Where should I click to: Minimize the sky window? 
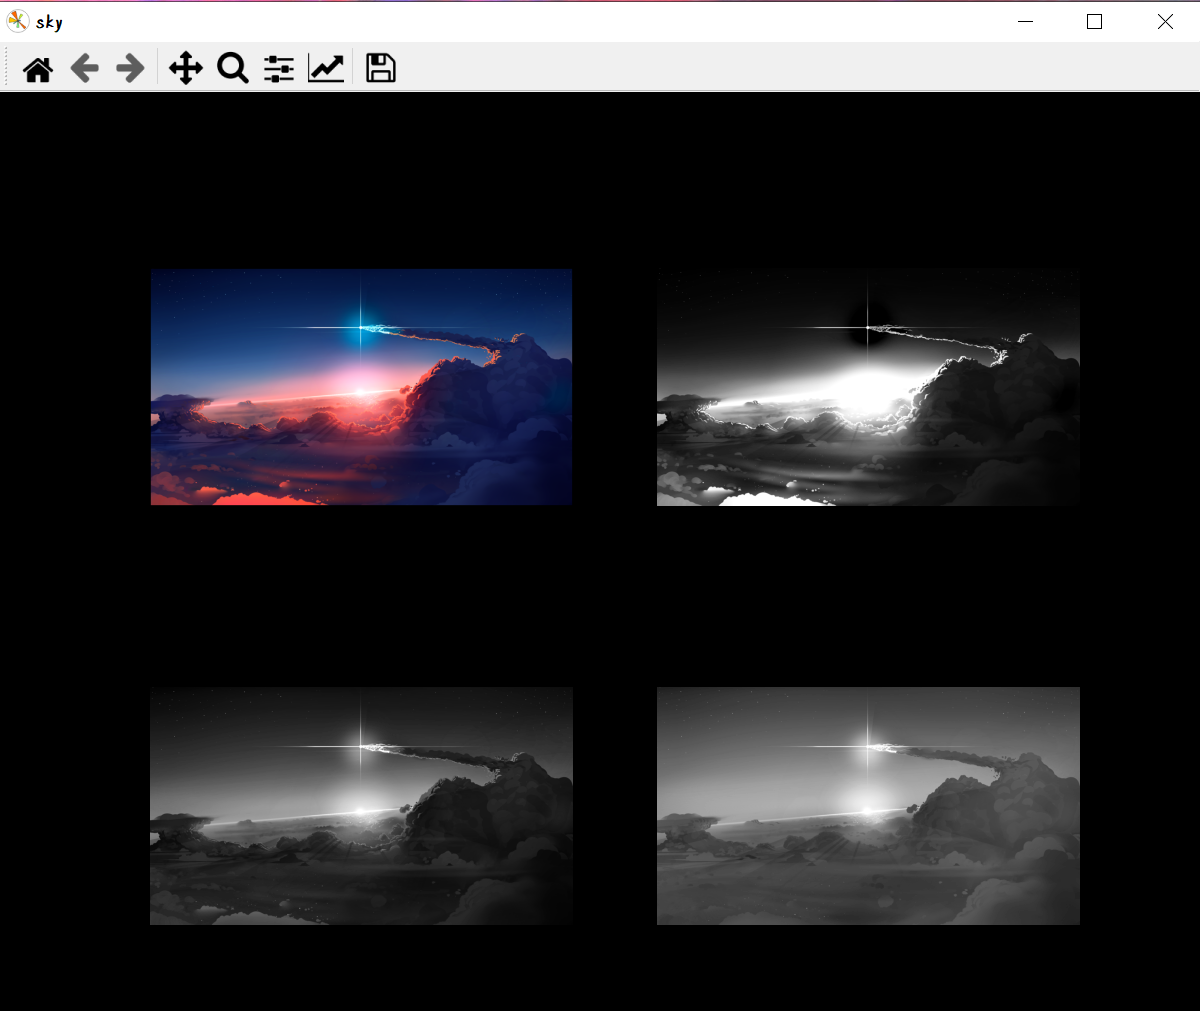[1025, 21]
